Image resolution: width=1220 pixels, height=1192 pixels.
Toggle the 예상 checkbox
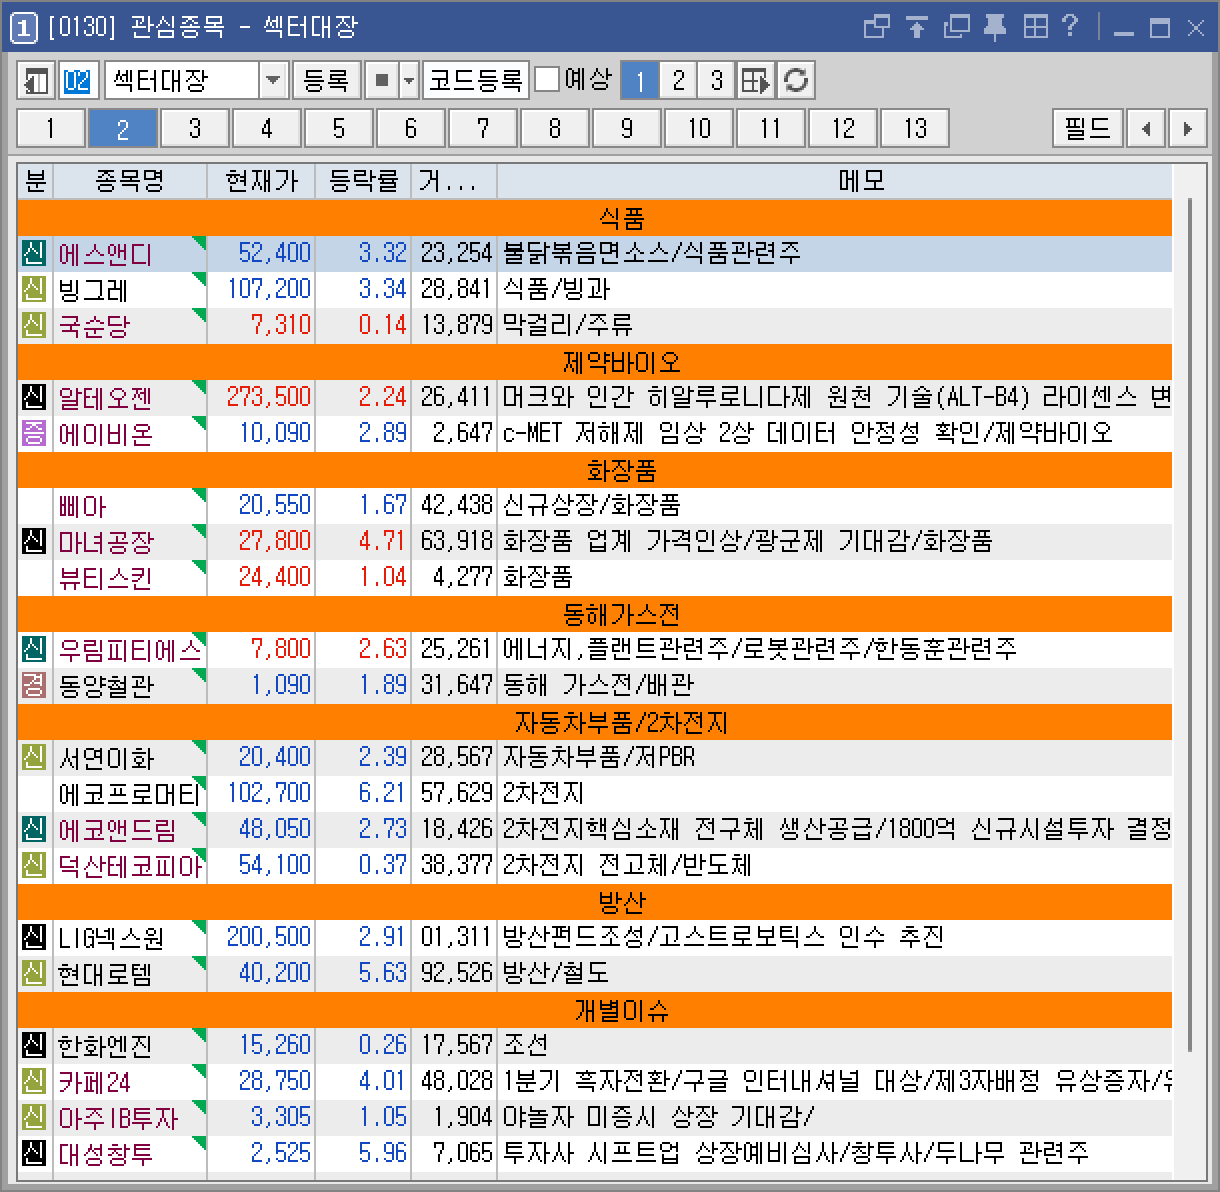tap(547, 80)
